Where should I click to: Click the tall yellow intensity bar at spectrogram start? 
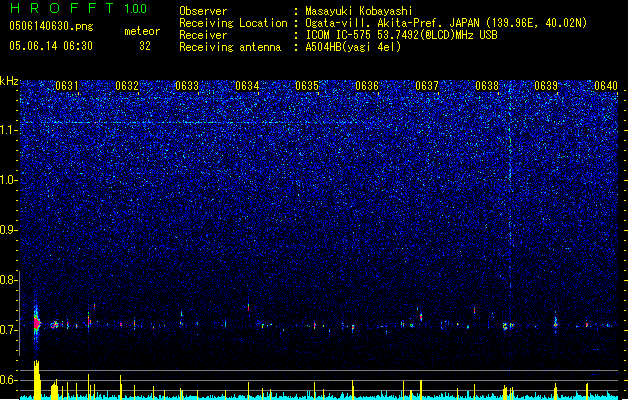tap(37, 380)
